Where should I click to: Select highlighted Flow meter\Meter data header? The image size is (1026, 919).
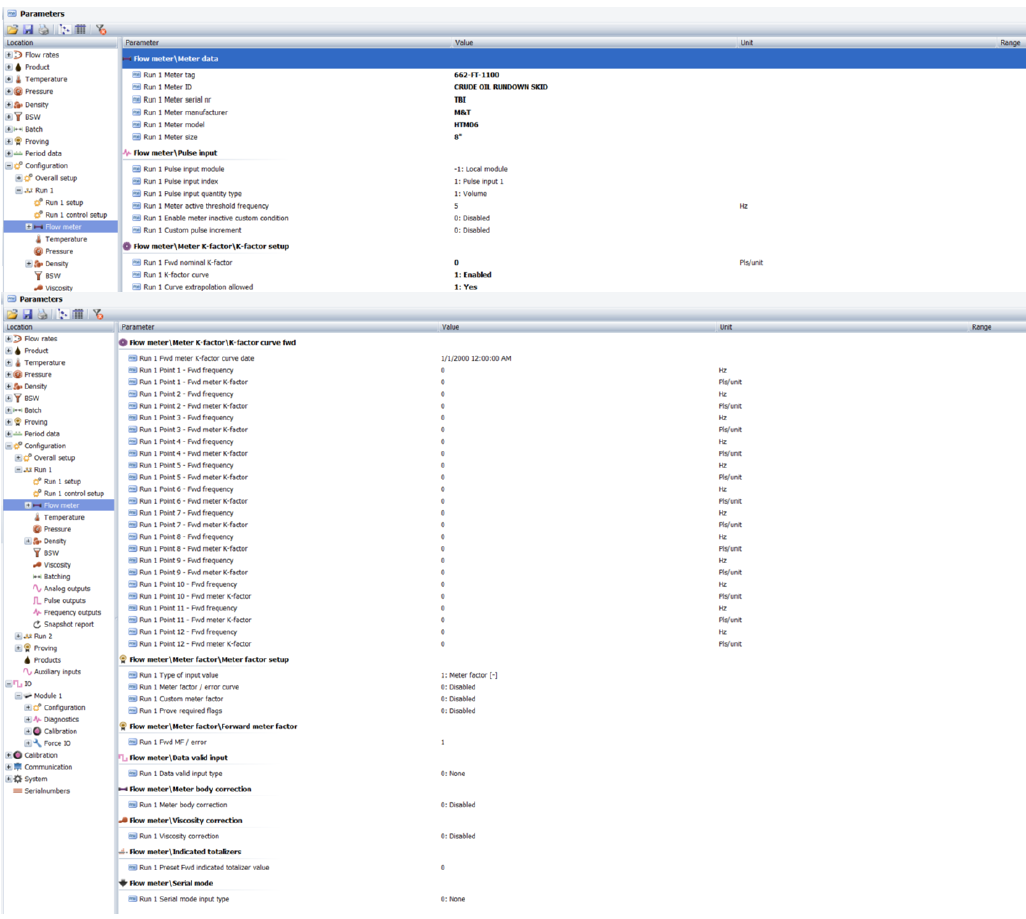click(573, 58)
